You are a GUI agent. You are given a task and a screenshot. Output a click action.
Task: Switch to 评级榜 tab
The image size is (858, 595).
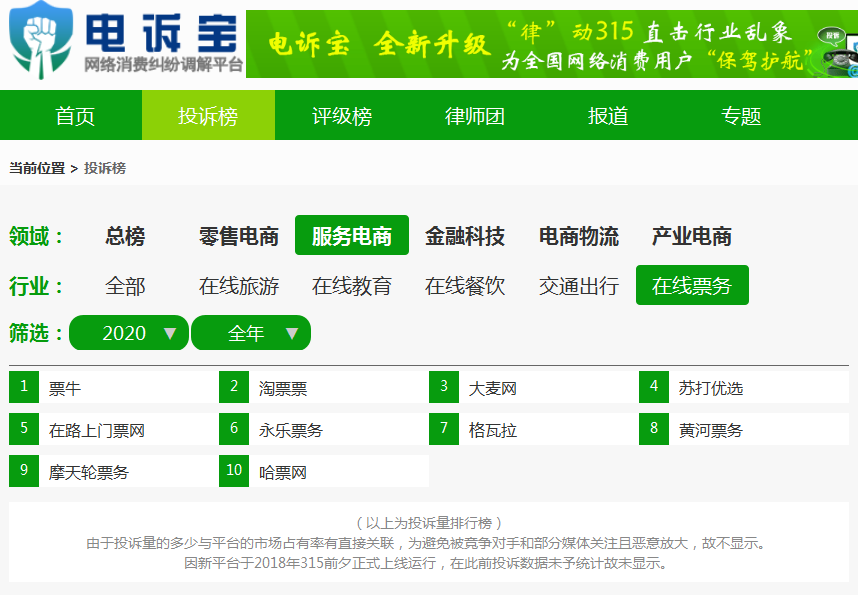tap(342, 116)
